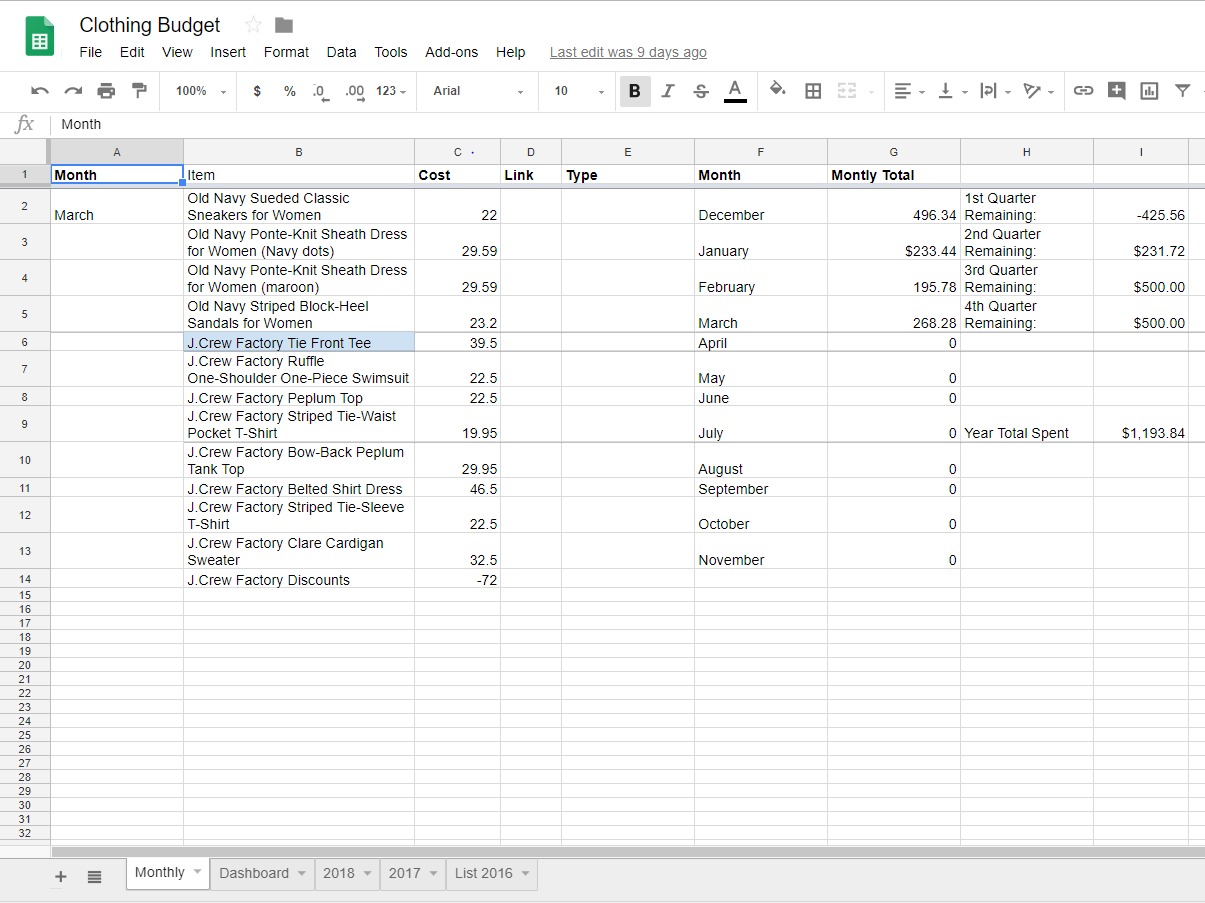The height and width of the screenshot is (903, 1205).
Task: Click the Insert comment icon
Action: tap(1117, 91)
